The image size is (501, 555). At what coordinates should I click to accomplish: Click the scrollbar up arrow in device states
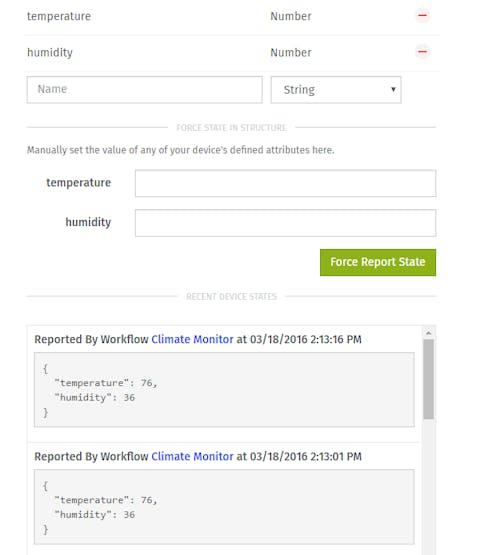coord(428,333)
